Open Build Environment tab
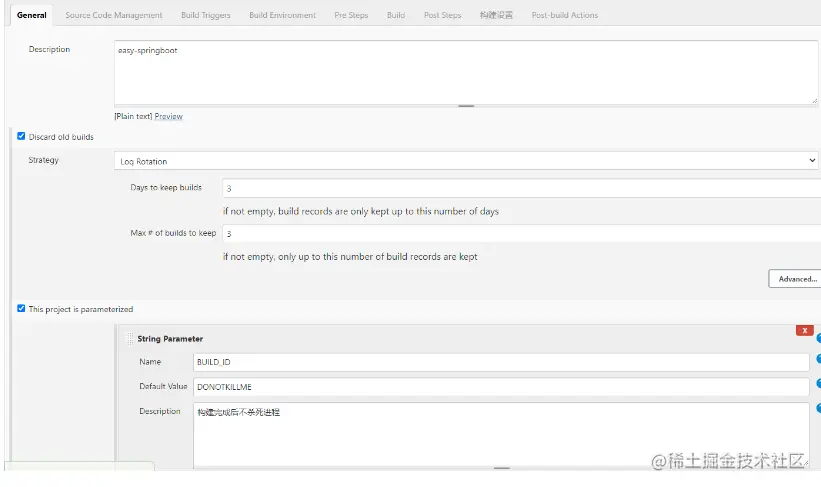The width and height of the screenshot is (821, 487). (282, 15)
